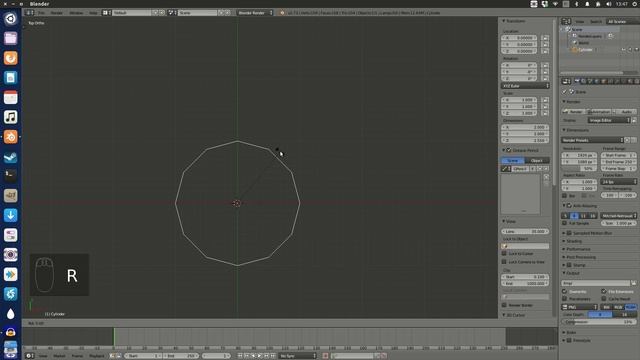Toggle Cylinder visibility eye icon

pos(623,49)
